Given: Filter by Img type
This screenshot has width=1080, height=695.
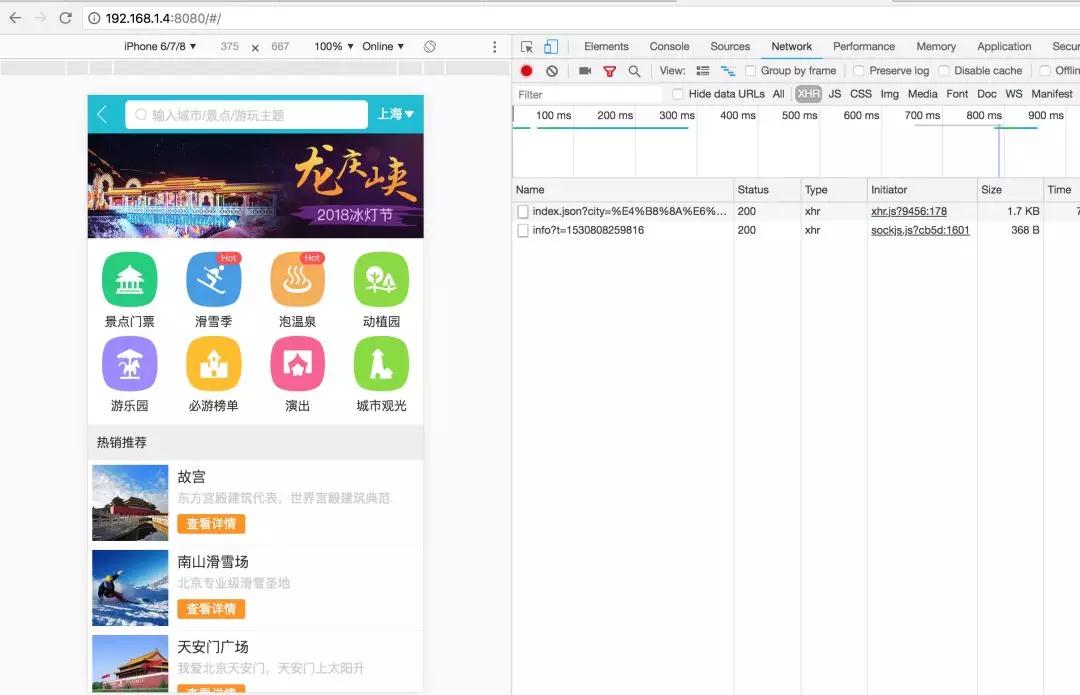Looking at the screenshot, I should click(x=889, y=94).
